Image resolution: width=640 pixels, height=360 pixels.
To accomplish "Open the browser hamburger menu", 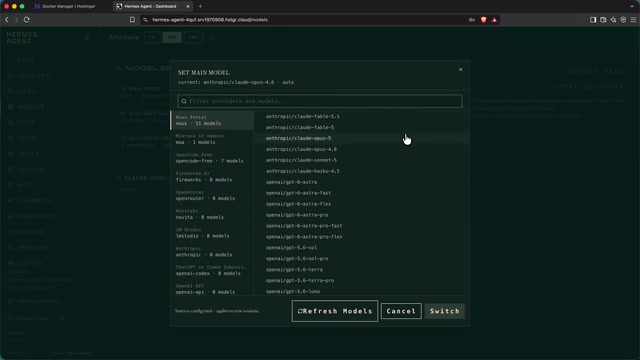I will [633, 20].
